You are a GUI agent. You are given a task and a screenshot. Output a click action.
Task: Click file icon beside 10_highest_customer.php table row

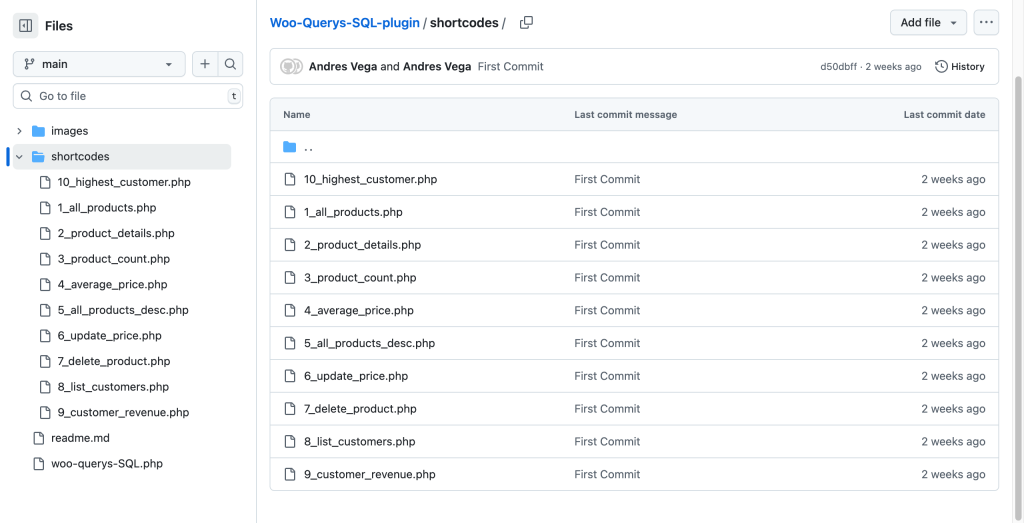pos(289,180)
